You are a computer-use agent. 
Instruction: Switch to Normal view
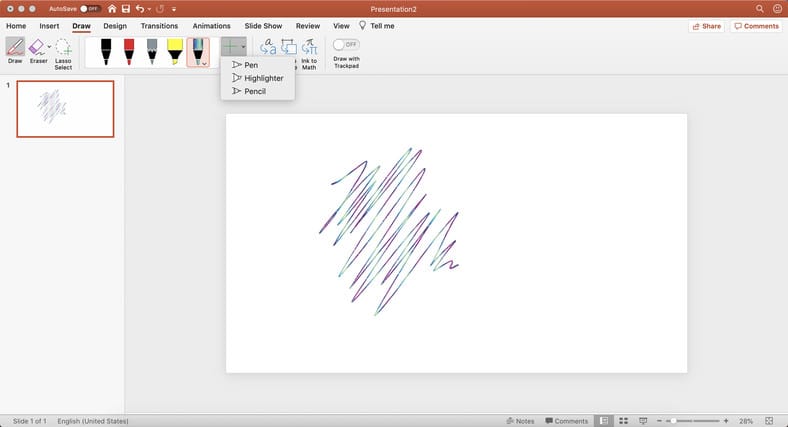click(604, 421)
